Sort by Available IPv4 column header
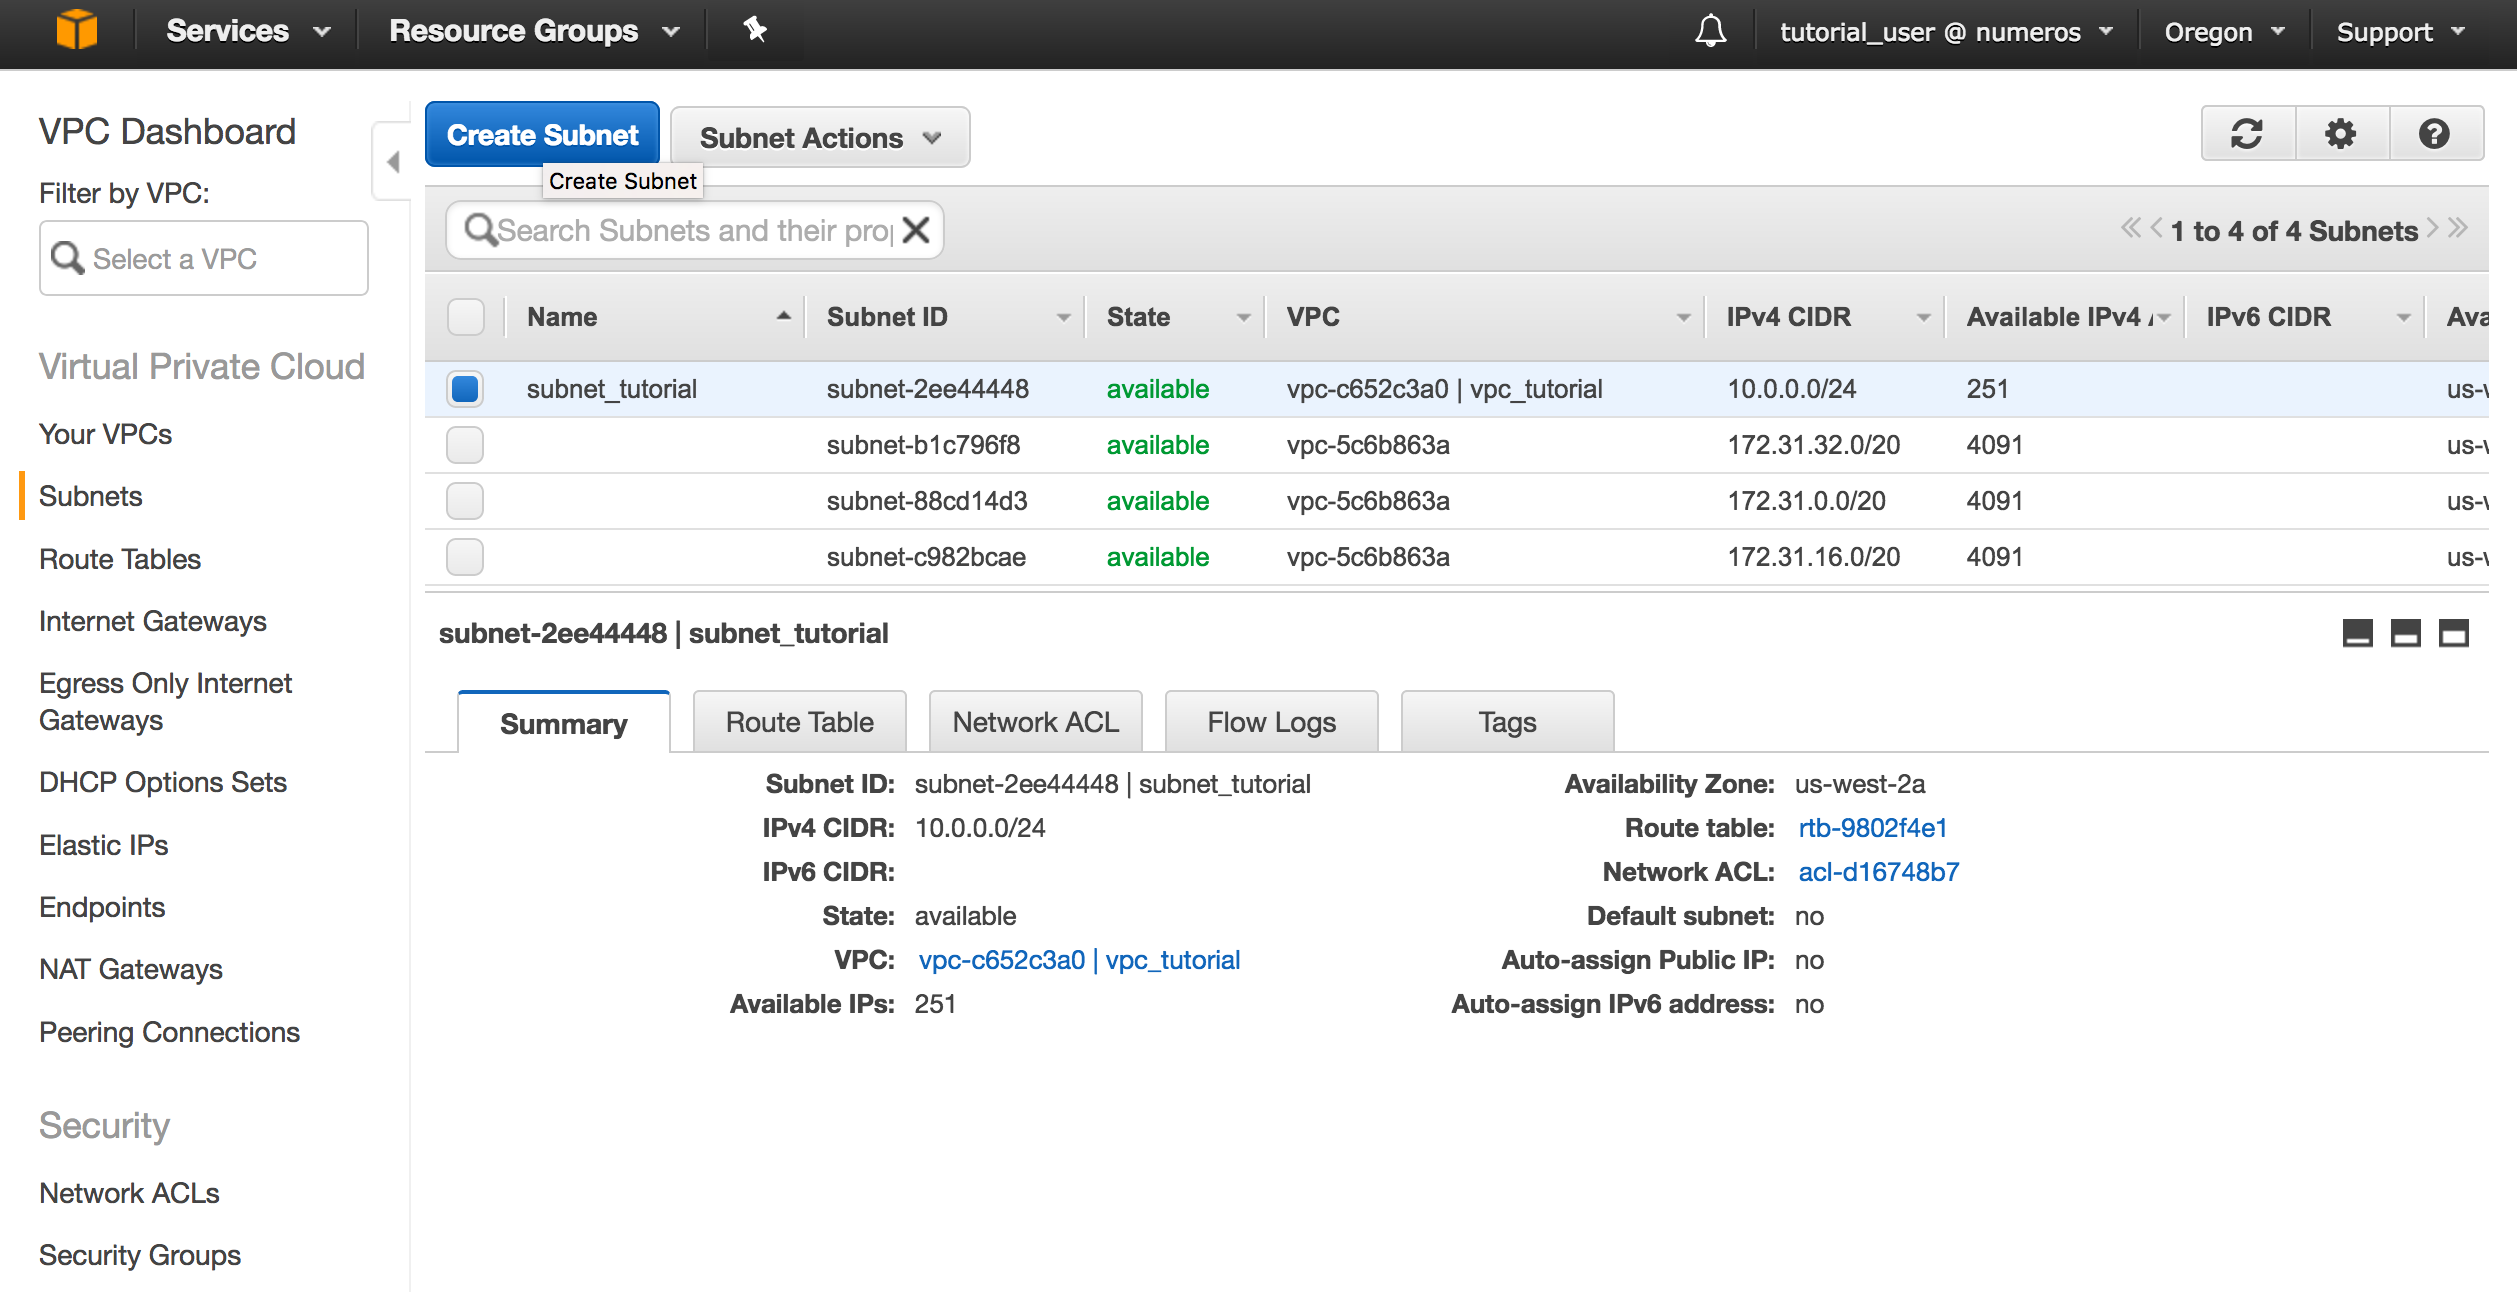 tap(2058, 317)
